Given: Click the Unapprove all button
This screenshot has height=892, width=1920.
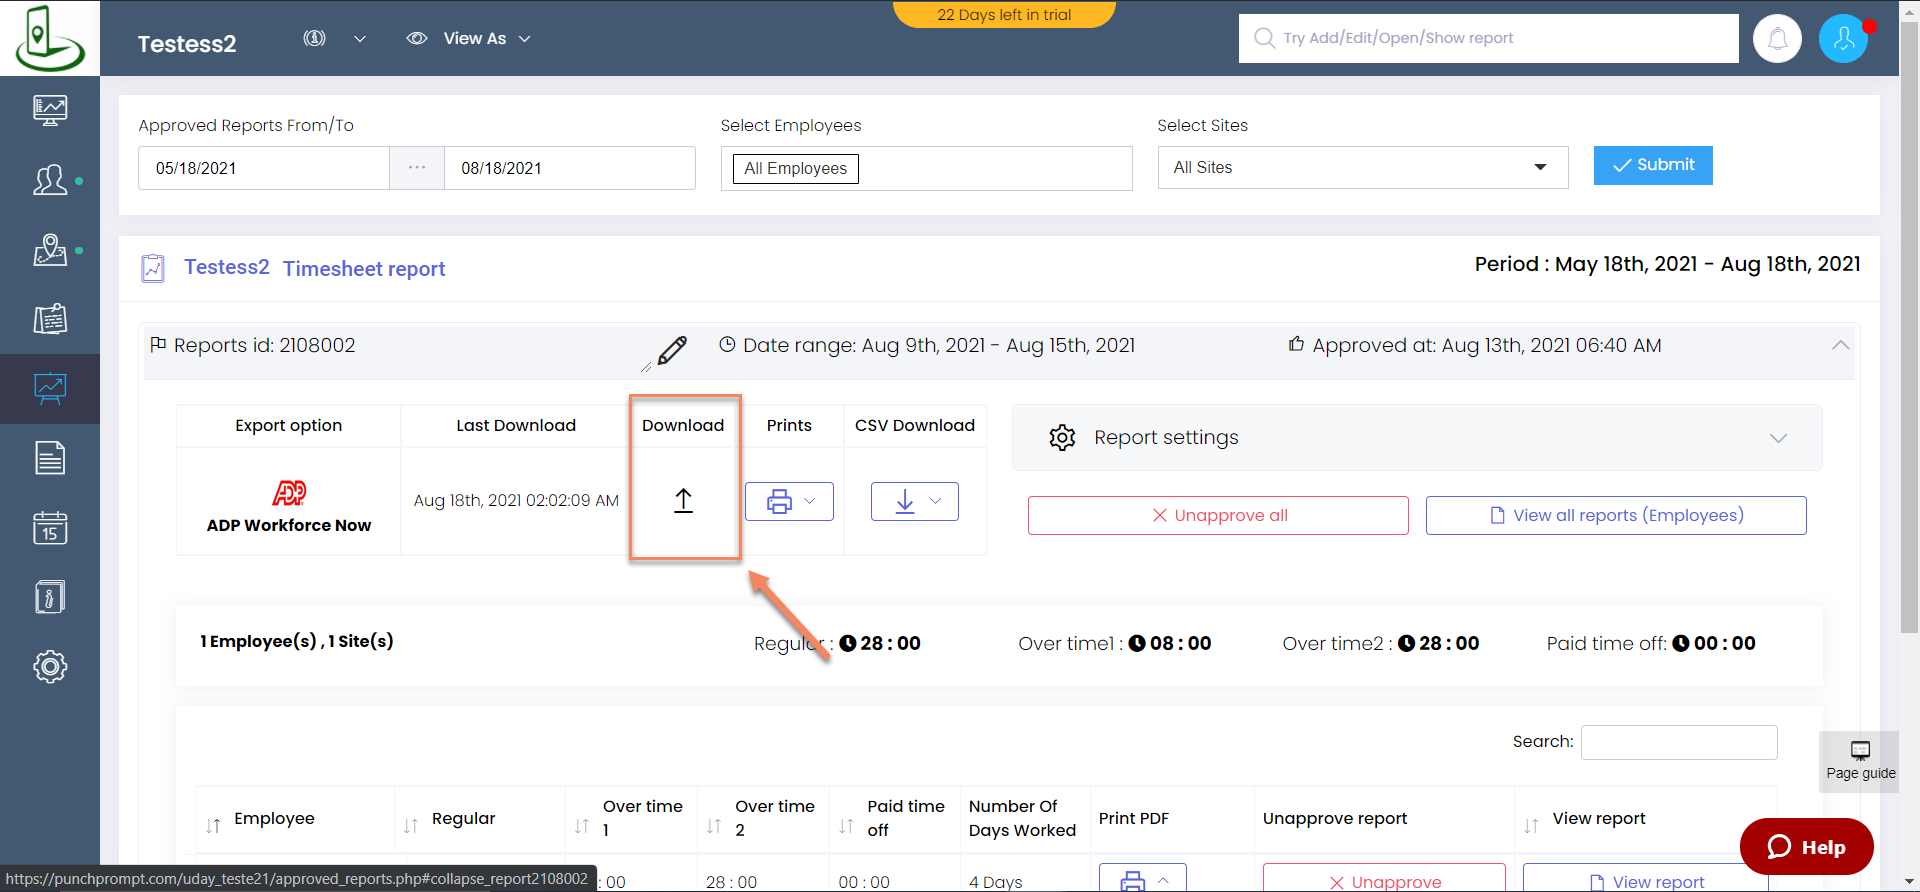Looking at the screenshot, I should pos(1218,516).
